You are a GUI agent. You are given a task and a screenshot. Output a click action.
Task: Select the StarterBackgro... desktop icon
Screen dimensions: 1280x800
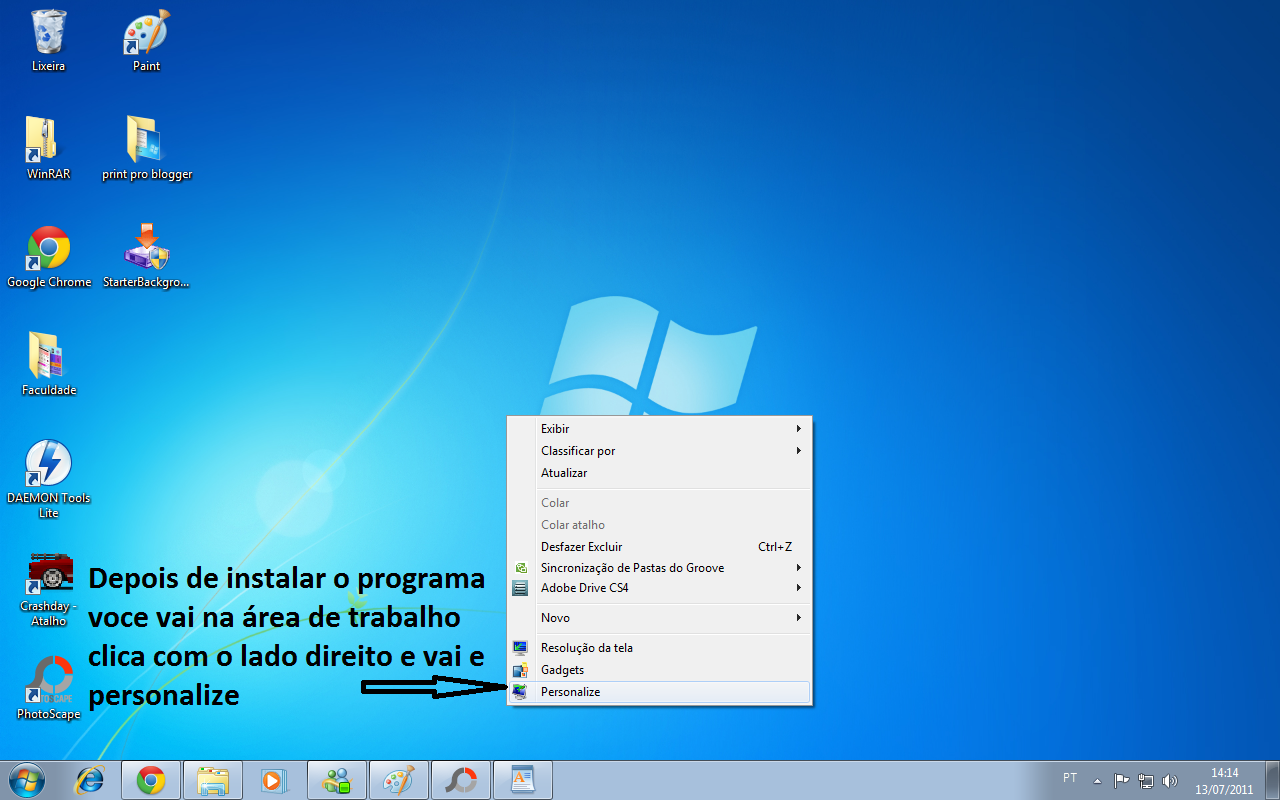146,256
